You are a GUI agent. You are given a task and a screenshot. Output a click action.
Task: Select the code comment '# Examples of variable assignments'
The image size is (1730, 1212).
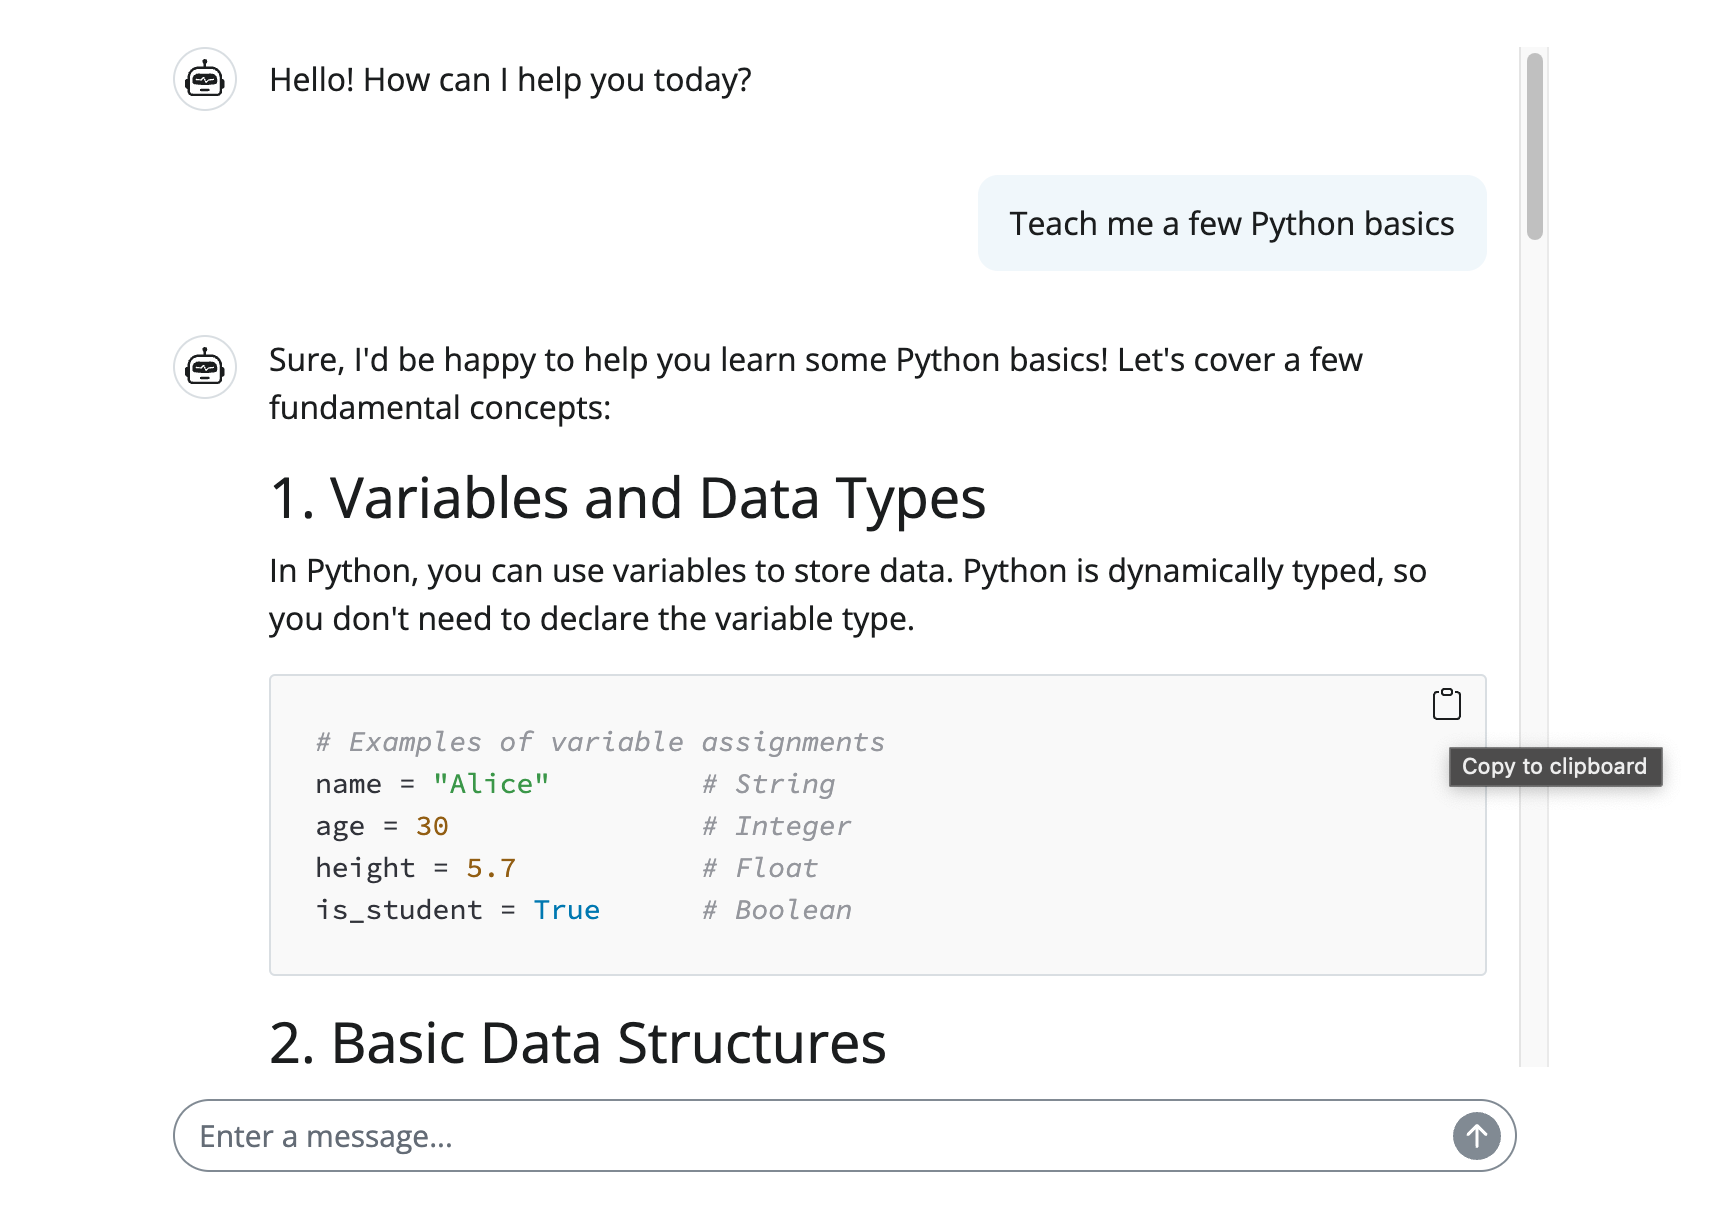(599, 741)
